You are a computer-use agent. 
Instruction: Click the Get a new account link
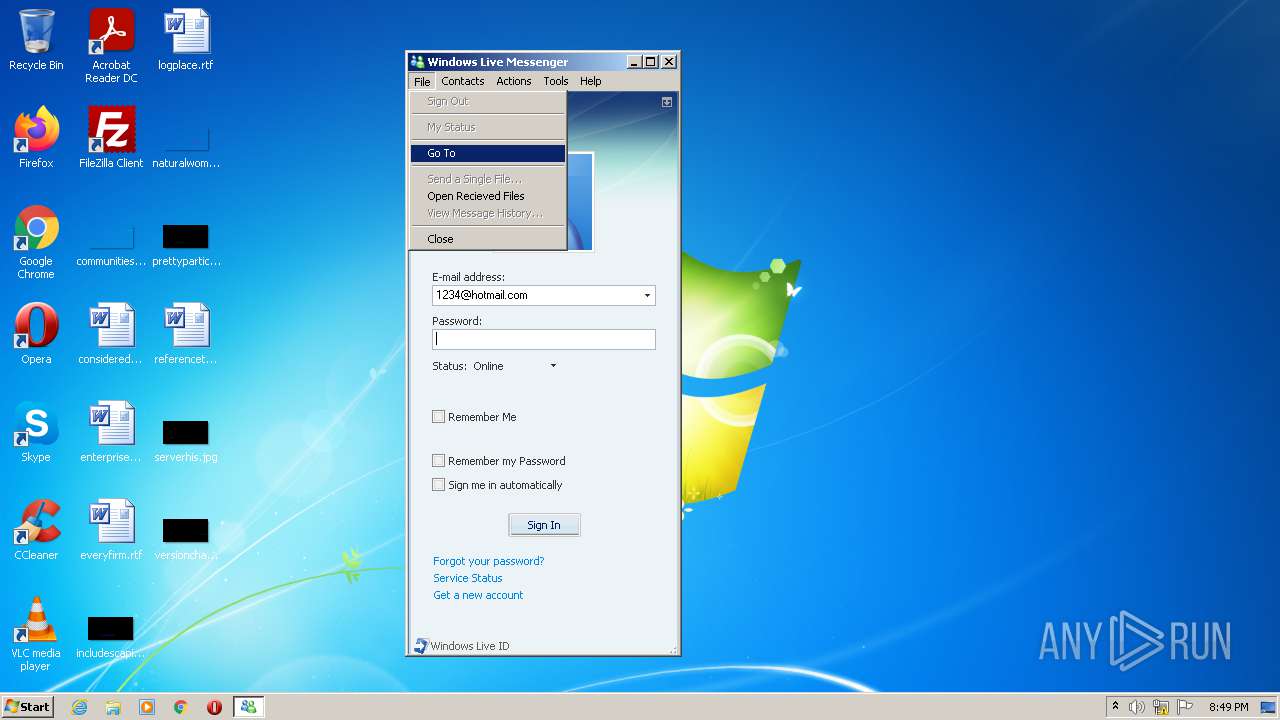(478, 595)
